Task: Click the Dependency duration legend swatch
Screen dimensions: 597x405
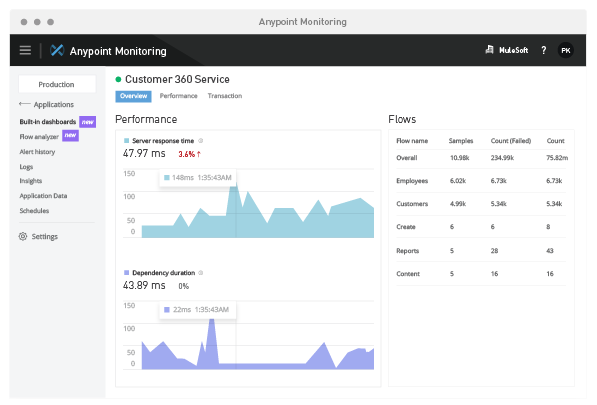Action: 126,273
